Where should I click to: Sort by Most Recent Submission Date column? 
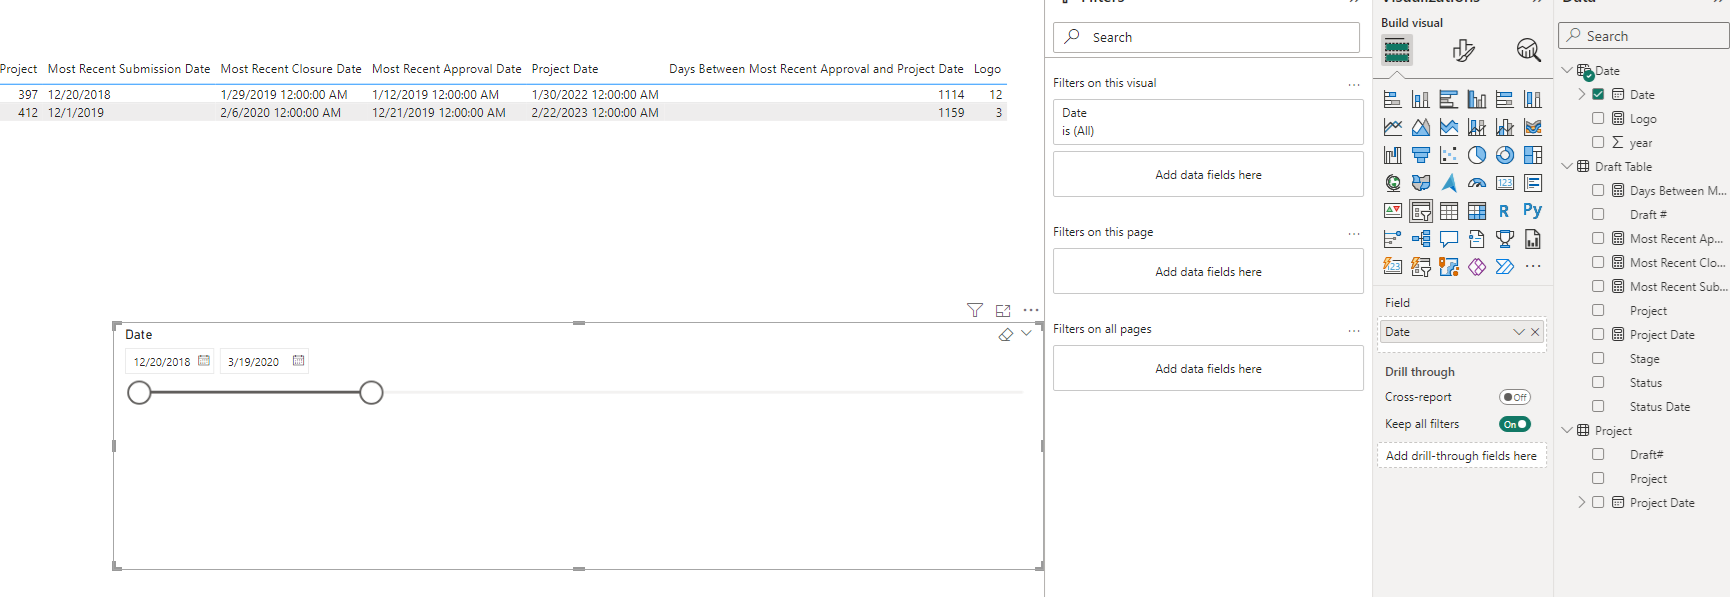point(129,69)
